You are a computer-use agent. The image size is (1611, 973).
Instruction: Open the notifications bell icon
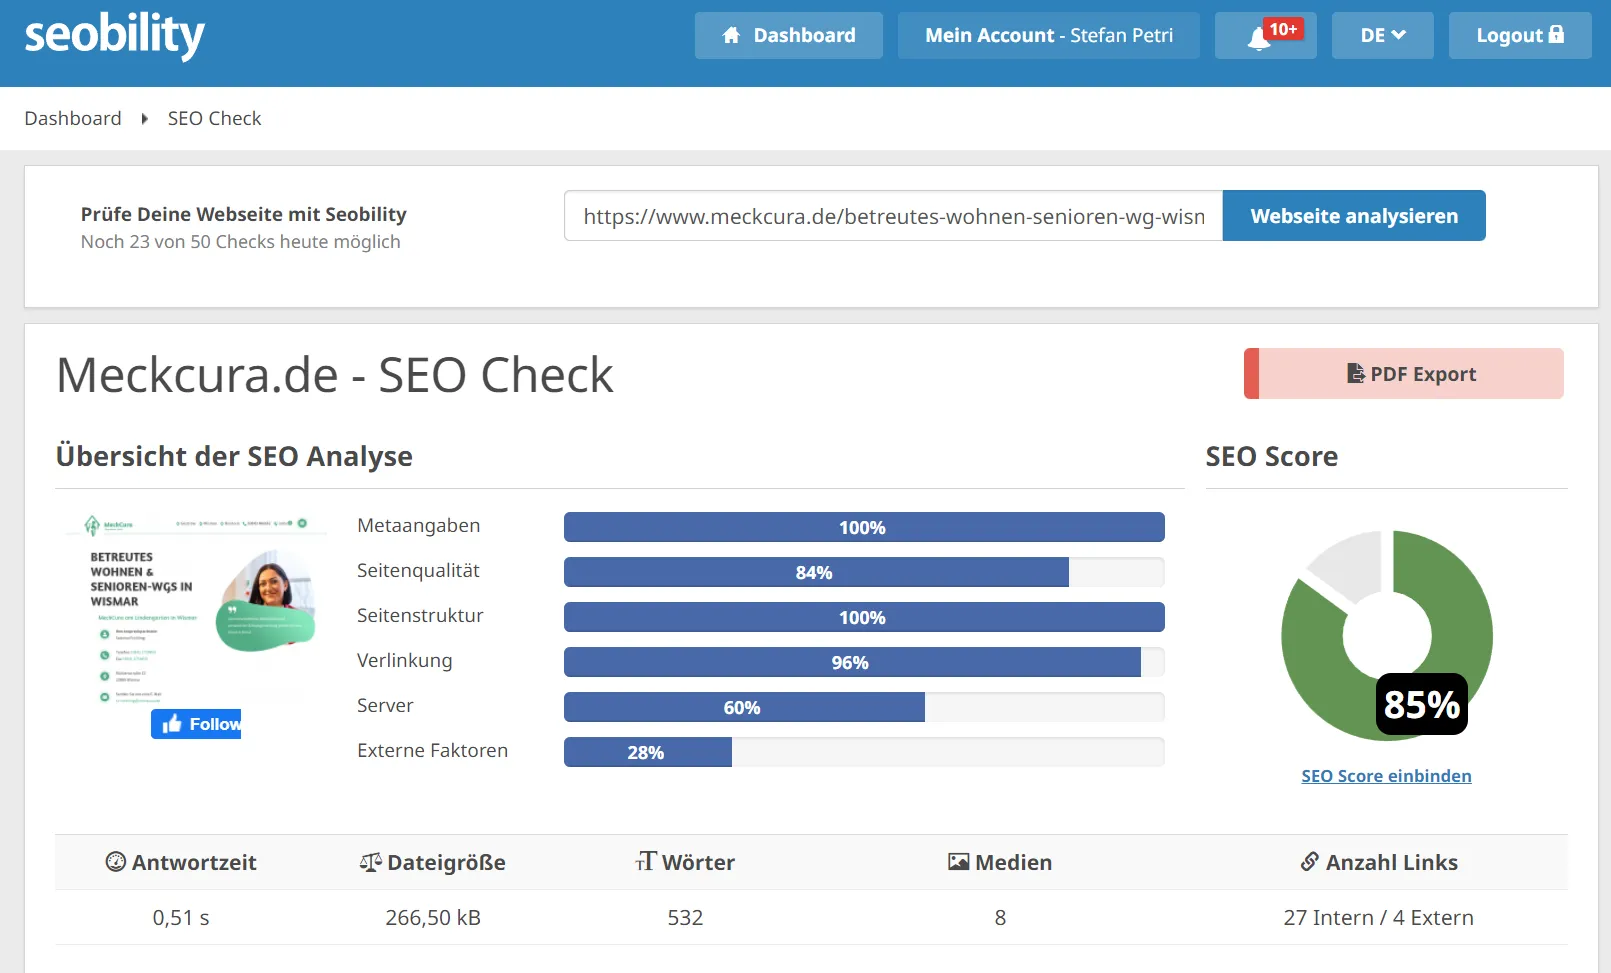(x=1259, y=39)
